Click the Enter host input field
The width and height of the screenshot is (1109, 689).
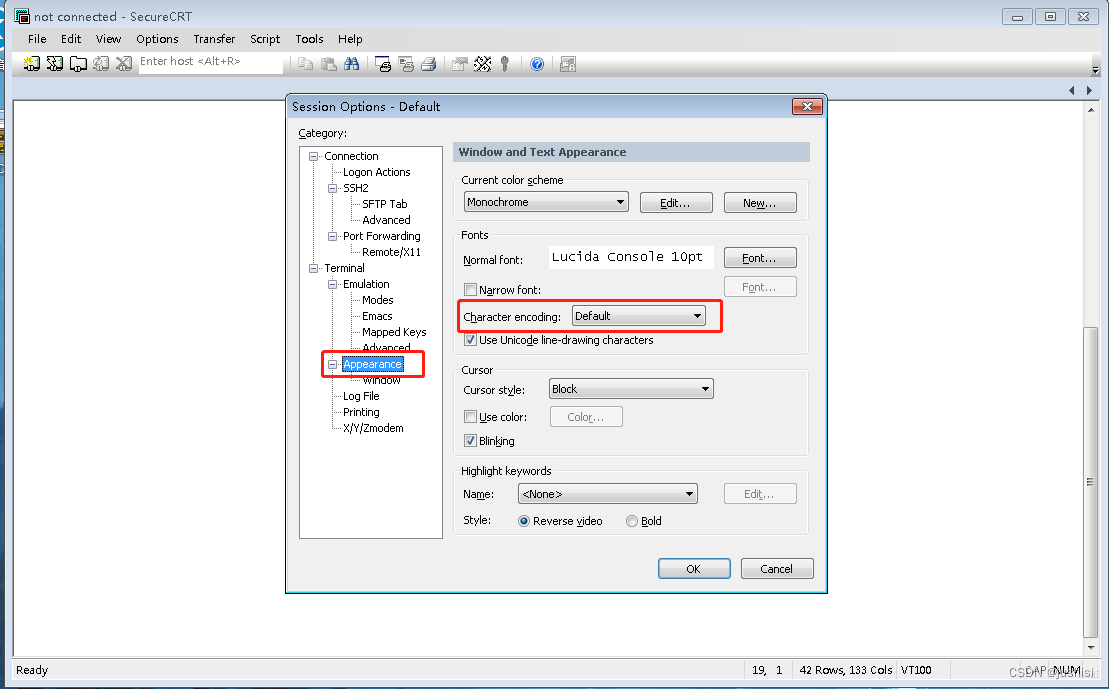click(x=211, y=64)
